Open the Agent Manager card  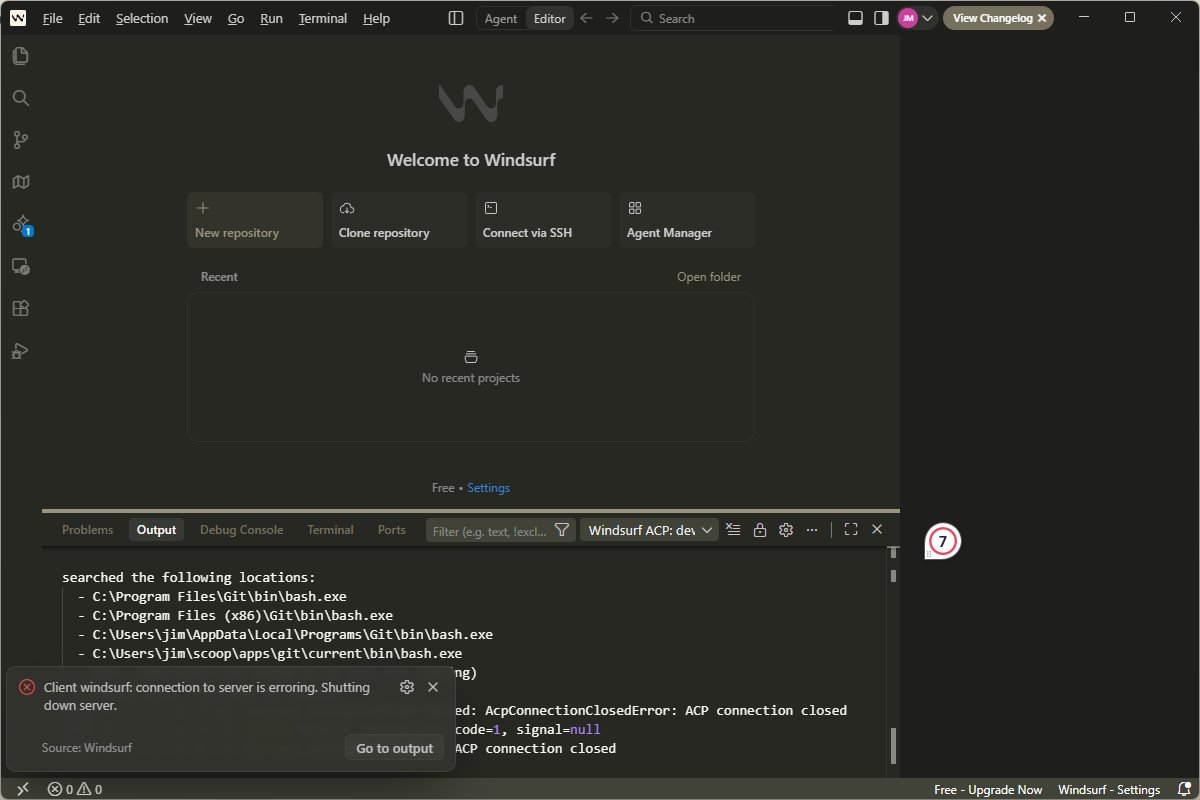(x=687, y=220)
